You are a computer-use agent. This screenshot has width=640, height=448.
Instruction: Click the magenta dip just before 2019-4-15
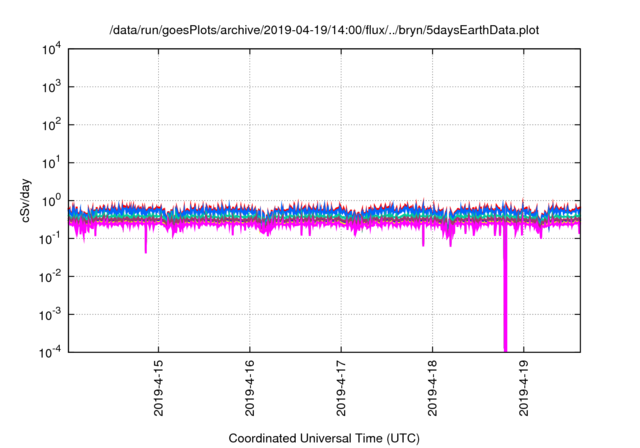coord(146,239)
